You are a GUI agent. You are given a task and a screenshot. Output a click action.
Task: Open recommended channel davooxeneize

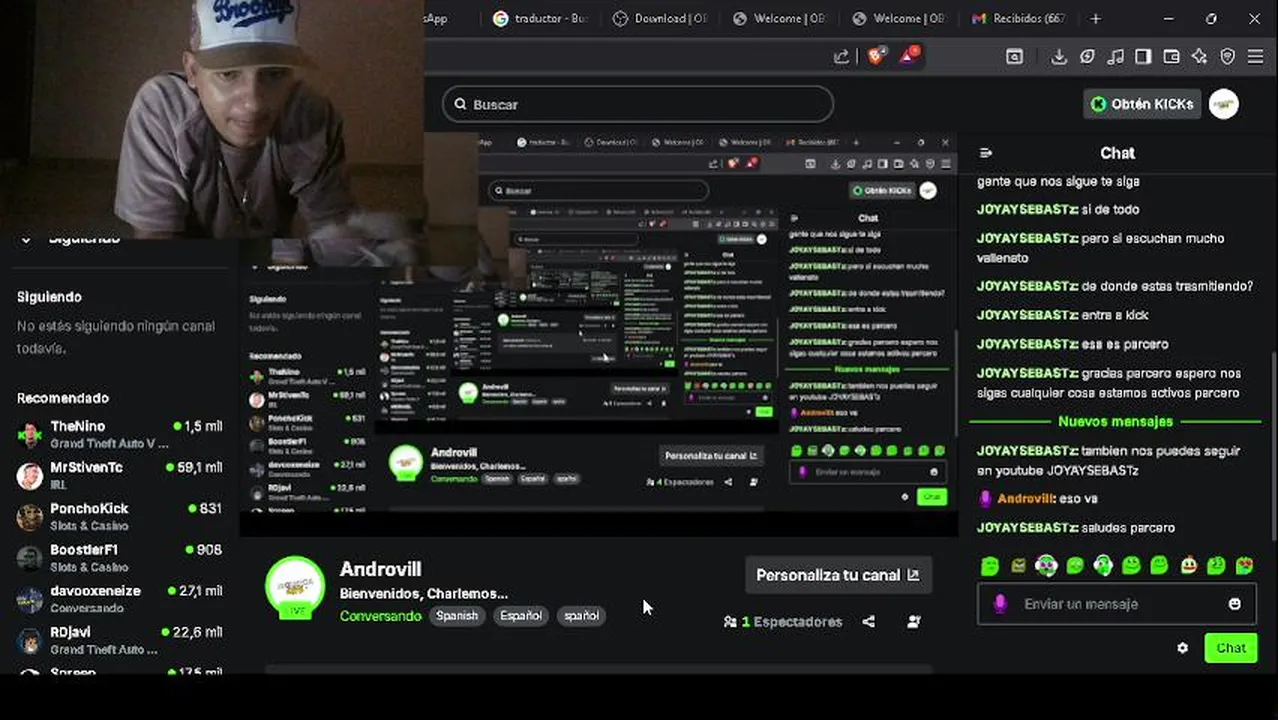120,598
